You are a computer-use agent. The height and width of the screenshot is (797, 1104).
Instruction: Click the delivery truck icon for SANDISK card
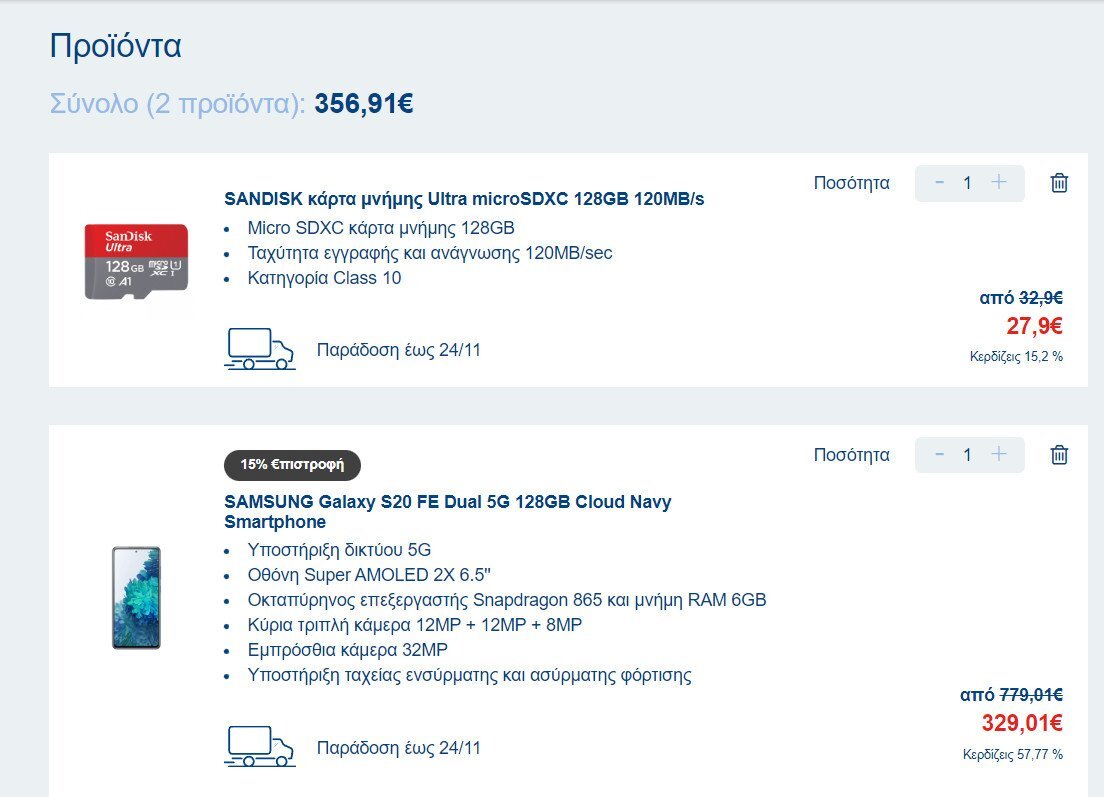260,349
